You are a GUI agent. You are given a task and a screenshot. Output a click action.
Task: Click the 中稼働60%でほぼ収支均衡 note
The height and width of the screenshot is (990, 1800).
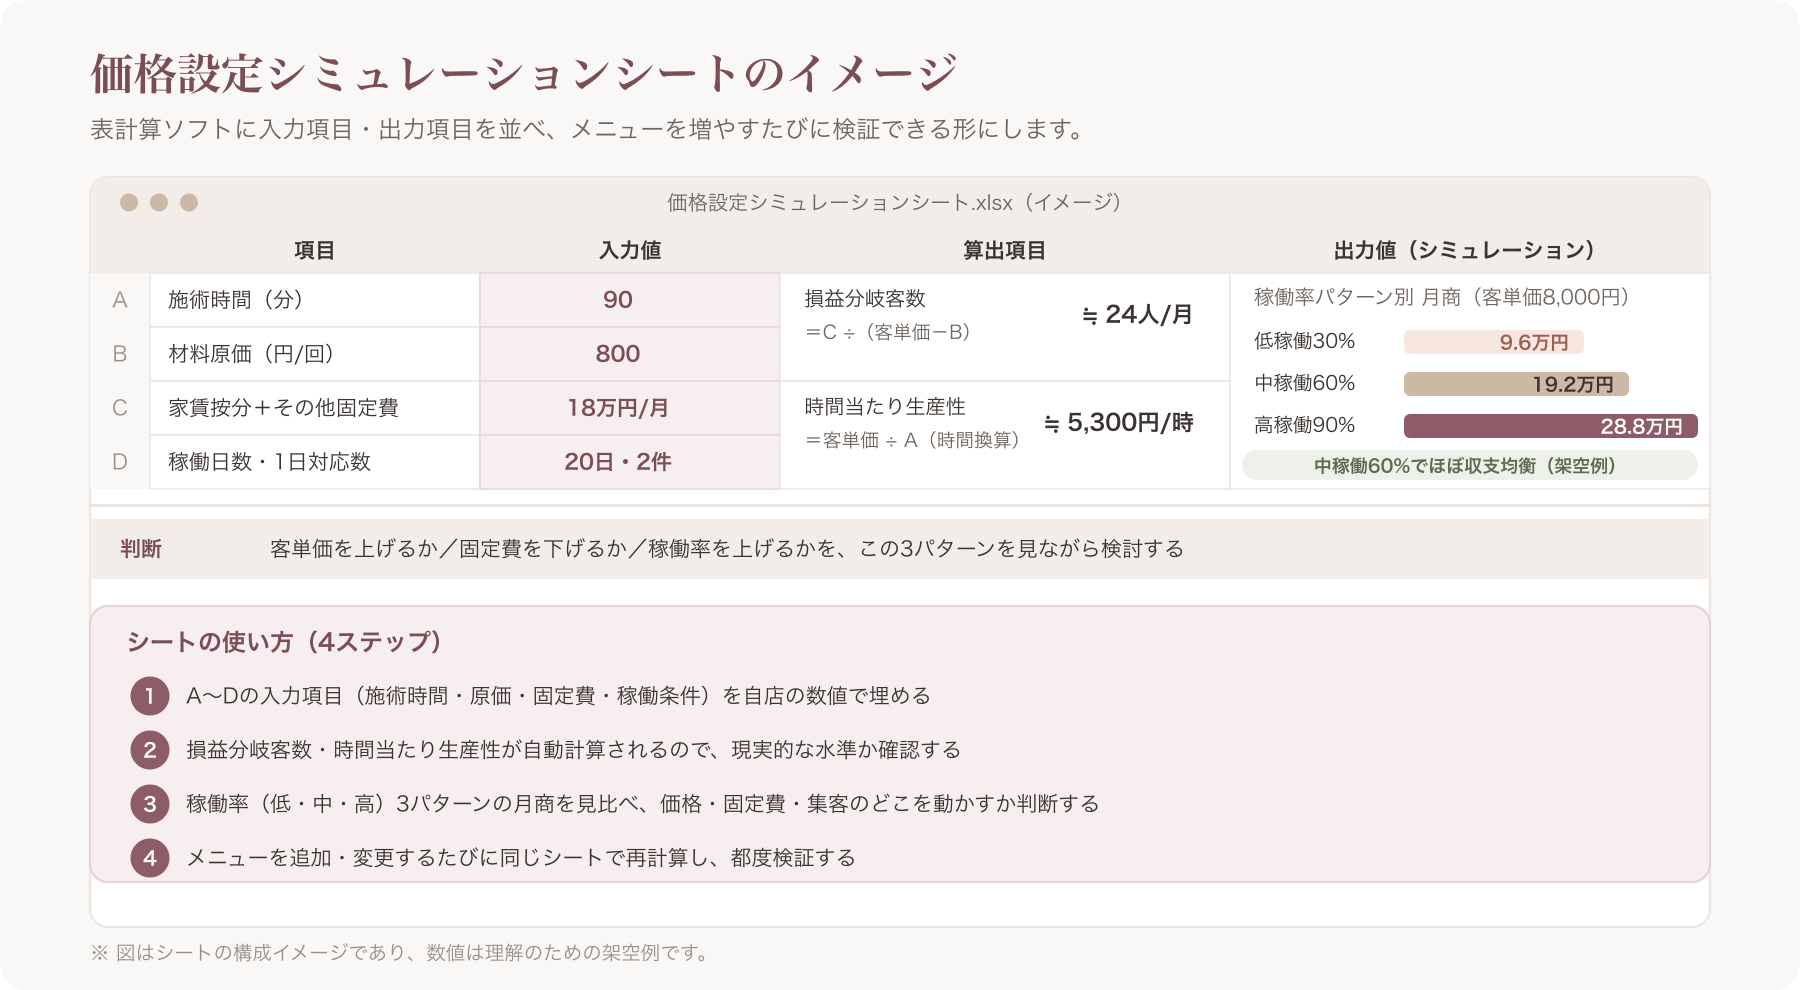(1469, 465)
